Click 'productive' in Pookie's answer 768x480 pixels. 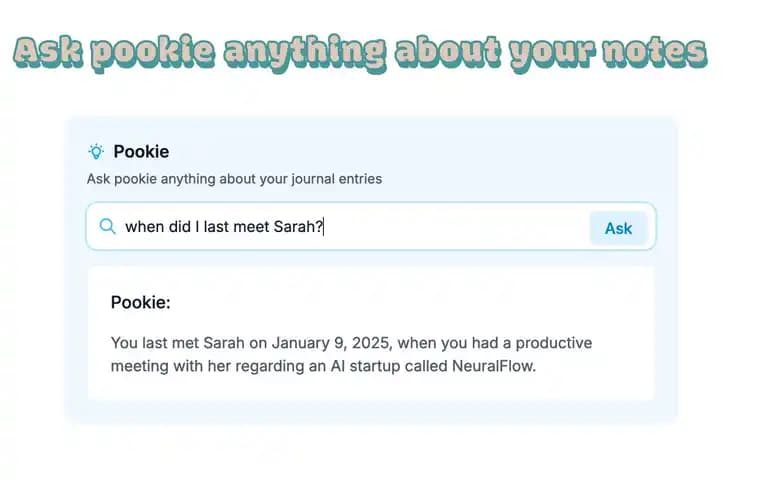553,343
